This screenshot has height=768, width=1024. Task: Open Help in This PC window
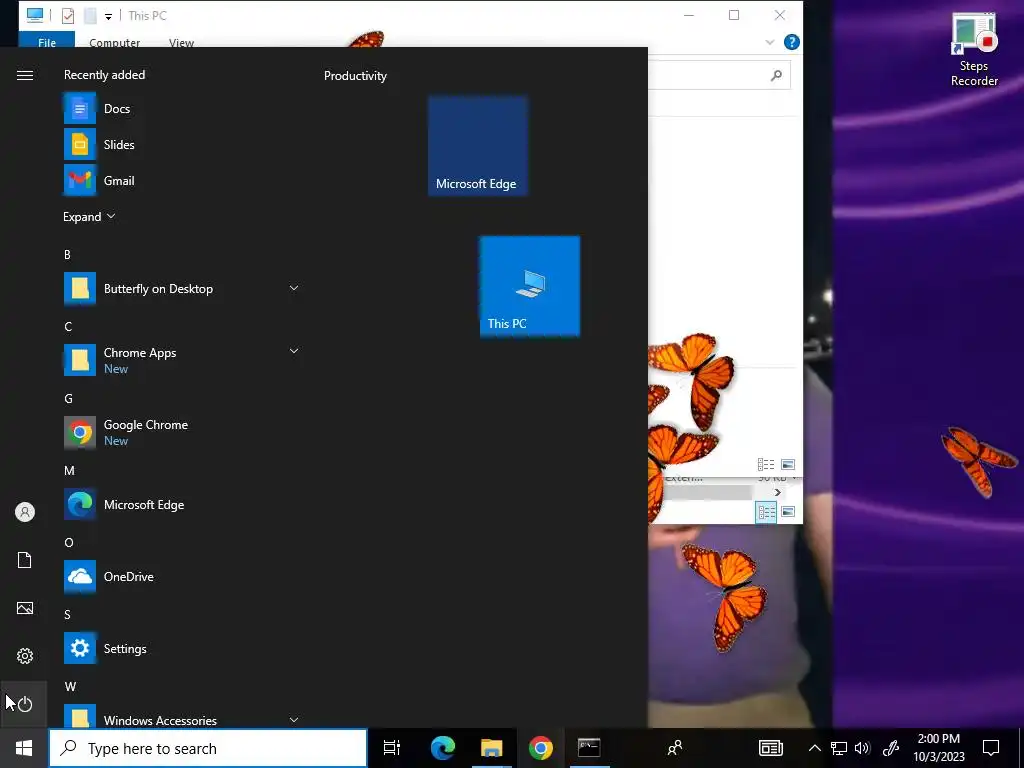(792, 42)
